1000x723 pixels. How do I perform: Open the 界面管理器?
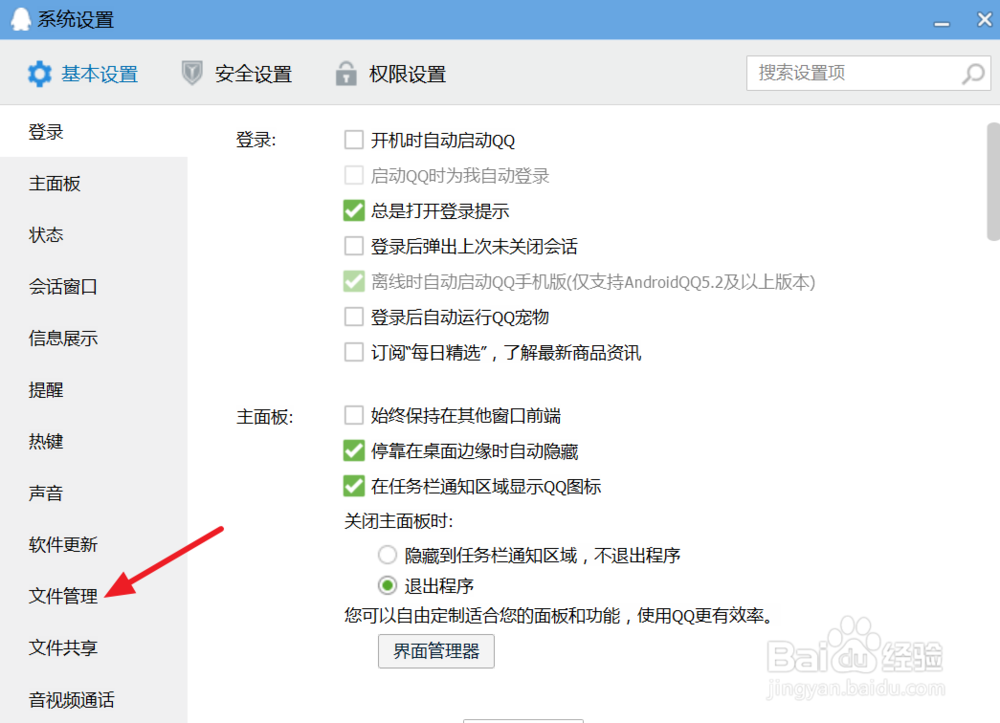click(436, 650)
